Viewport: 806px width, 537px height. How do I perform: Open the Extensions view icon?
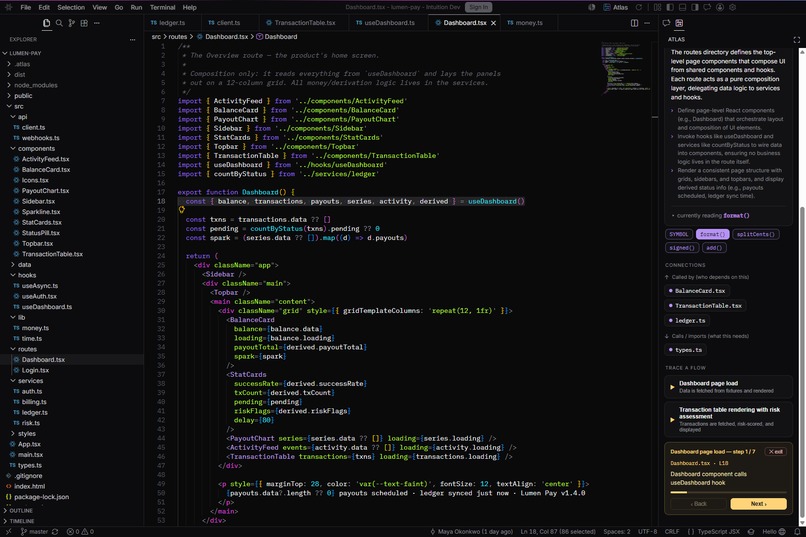click(84, 23)
